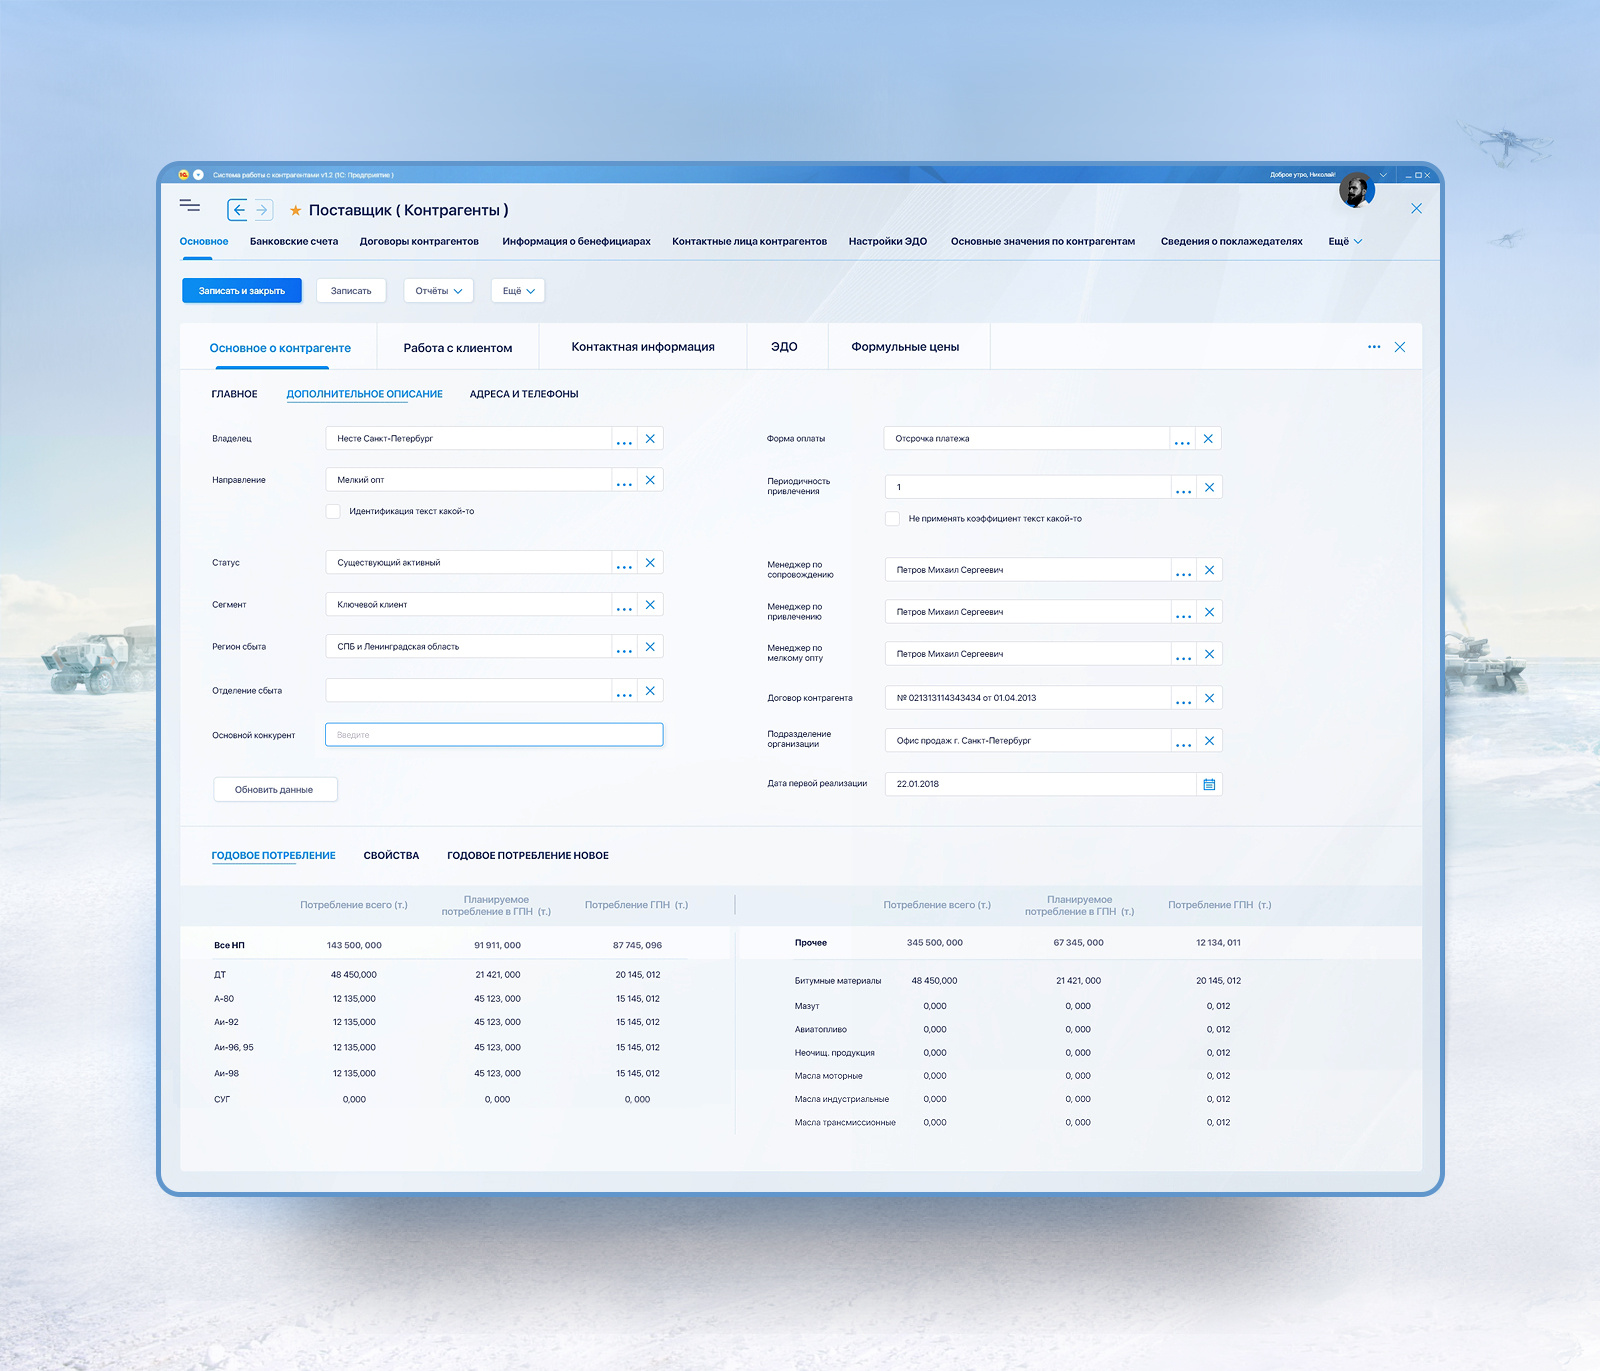
Task: Open Информация о бенефициарах tab
Action: click(x=576, y=241)
